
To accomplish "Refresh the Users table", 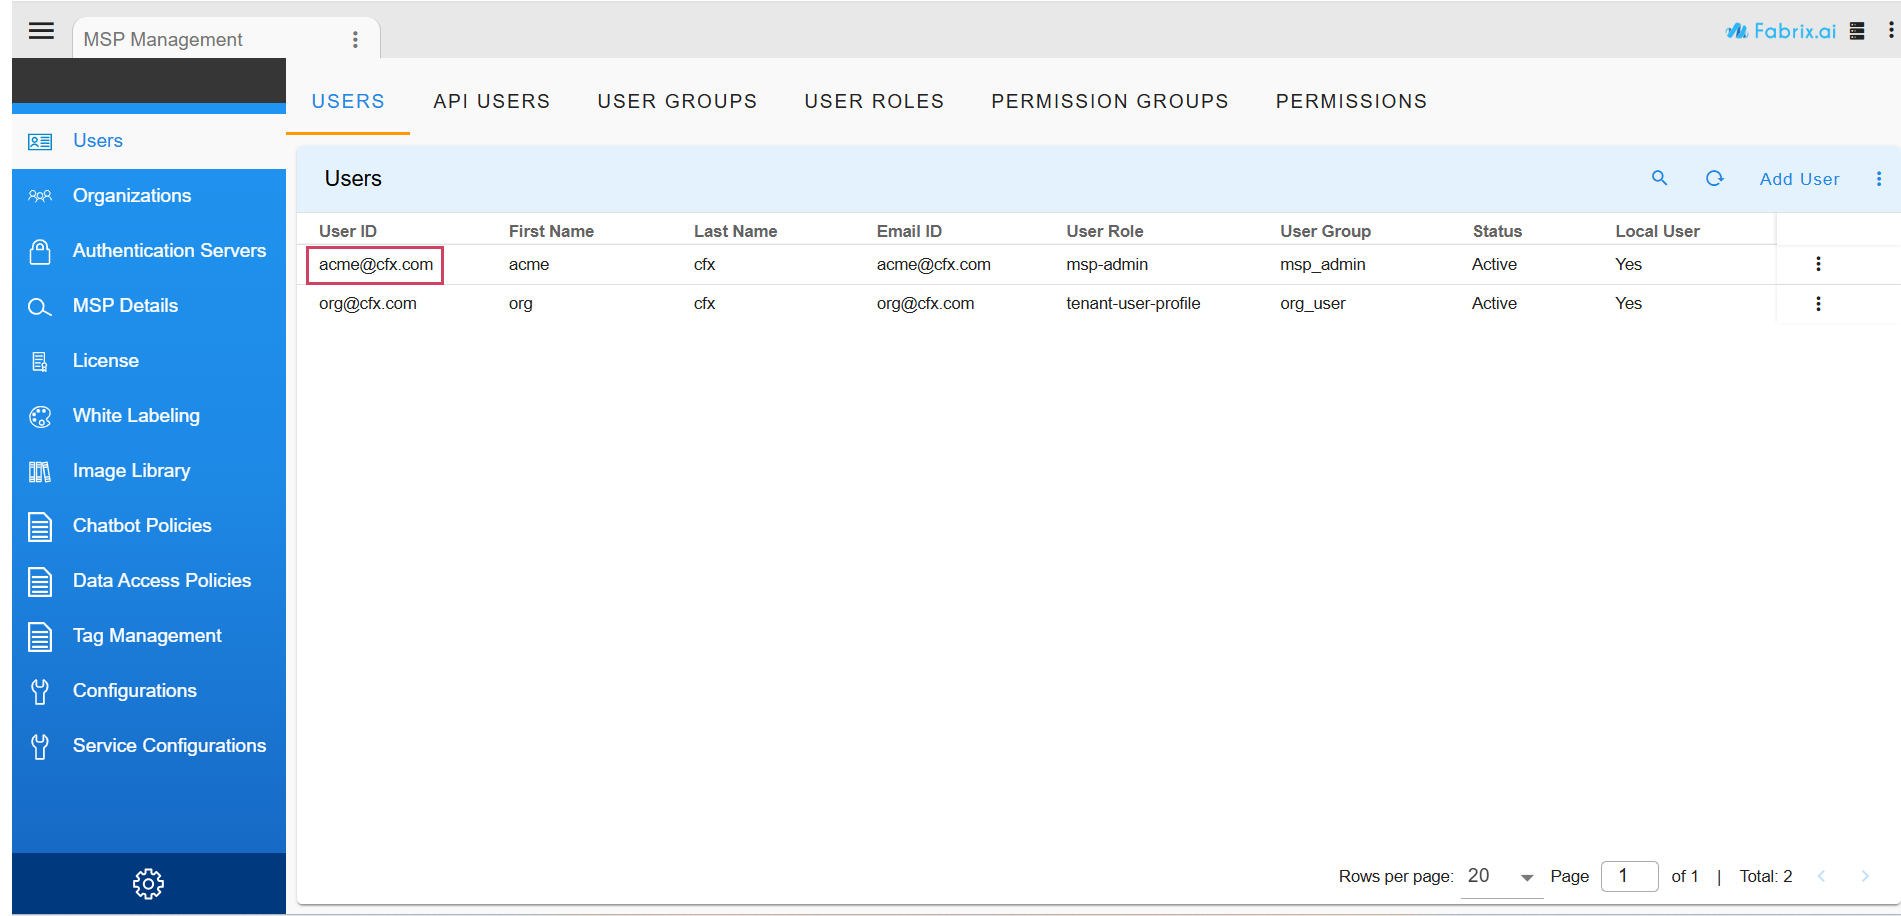I will (1714, 178).
